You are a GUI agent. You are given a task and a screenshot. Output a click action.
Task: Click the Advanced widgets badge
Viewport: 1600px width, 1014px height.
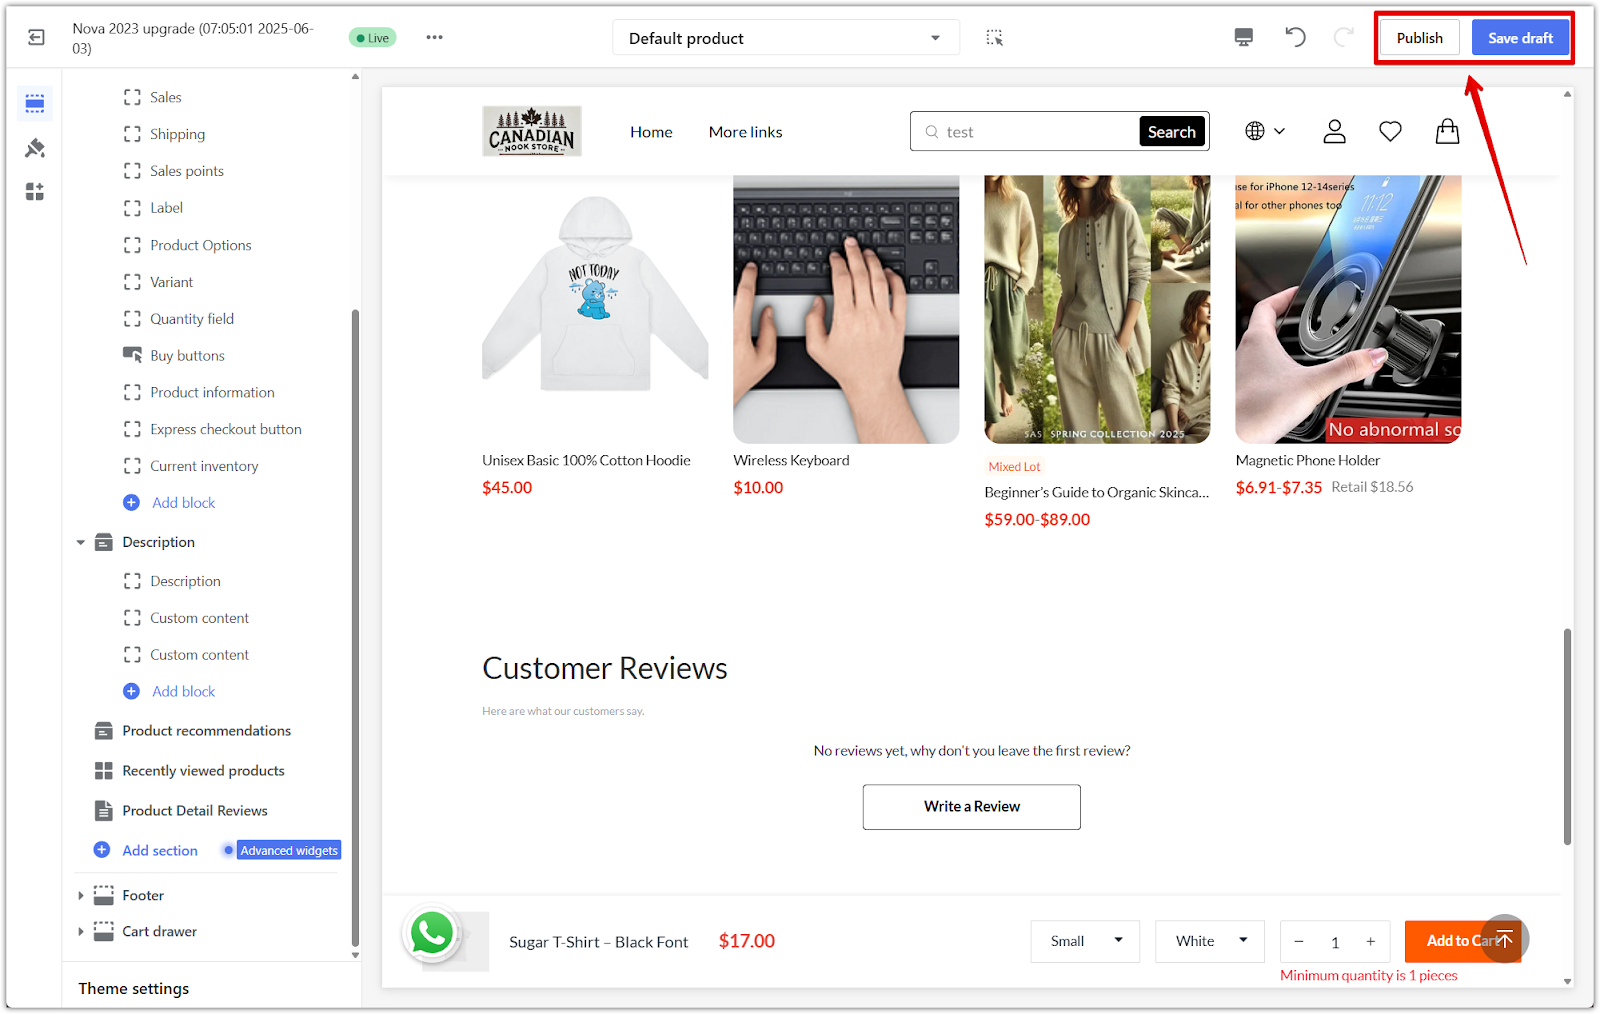pos(289,850)
